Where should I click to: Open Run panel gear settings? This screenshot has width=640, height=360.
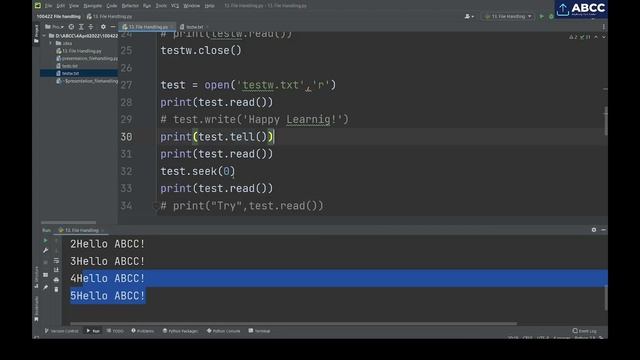[594, 230]
